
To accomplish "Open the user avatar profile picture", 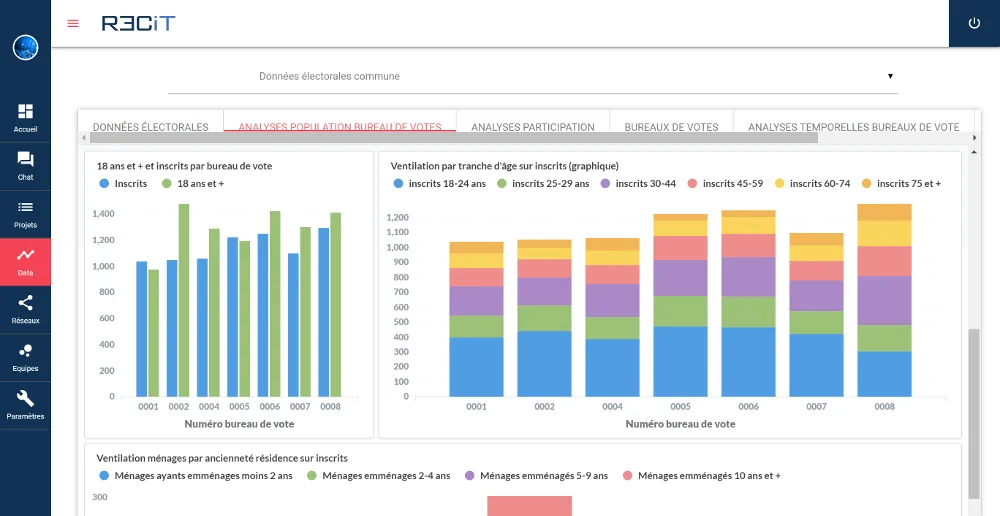I will [x=26, y=47].
